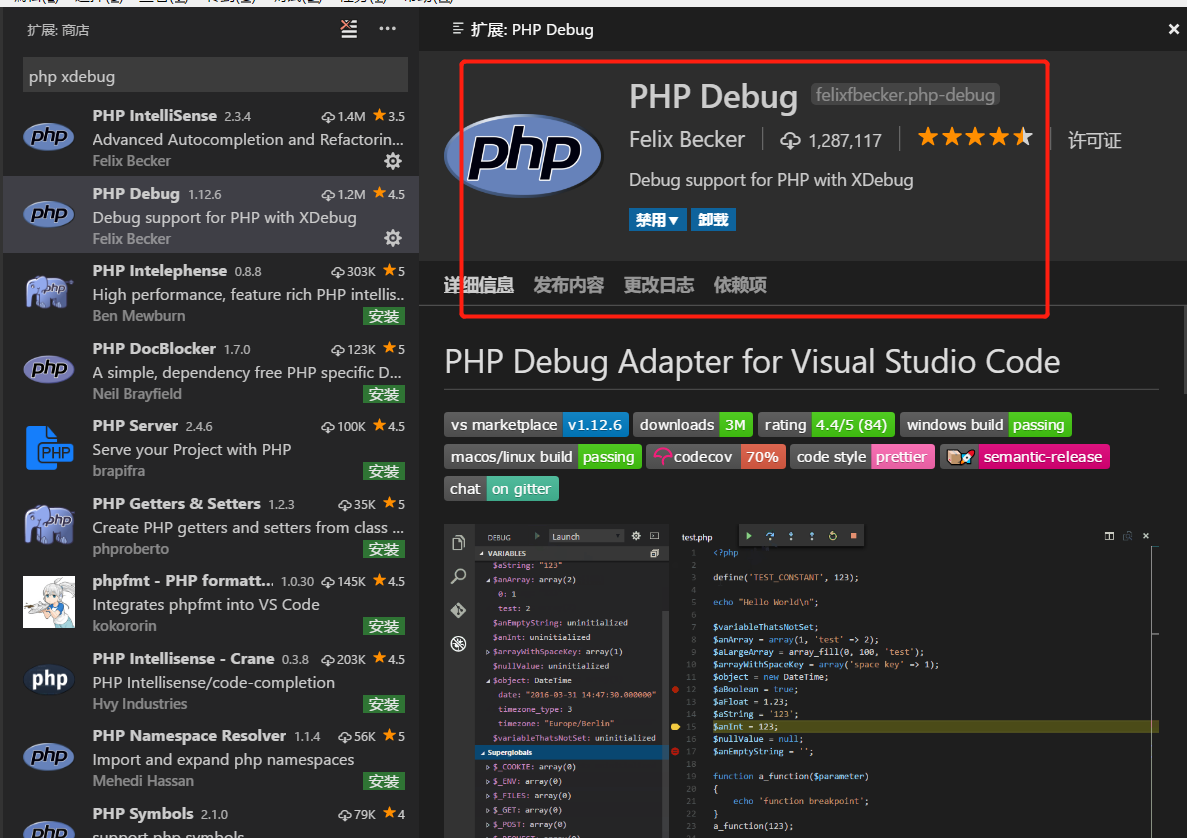Select PHP Intelephense elephant icon
The image size is (1187, 838).
click(x=49, y=291)
